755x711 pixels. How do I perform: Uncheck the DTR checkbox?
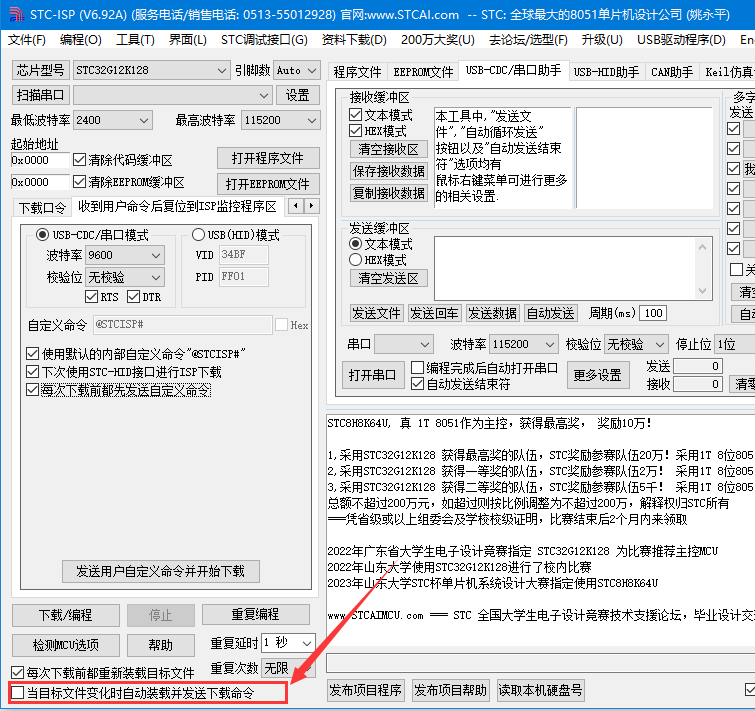click(x=133, y=297)
